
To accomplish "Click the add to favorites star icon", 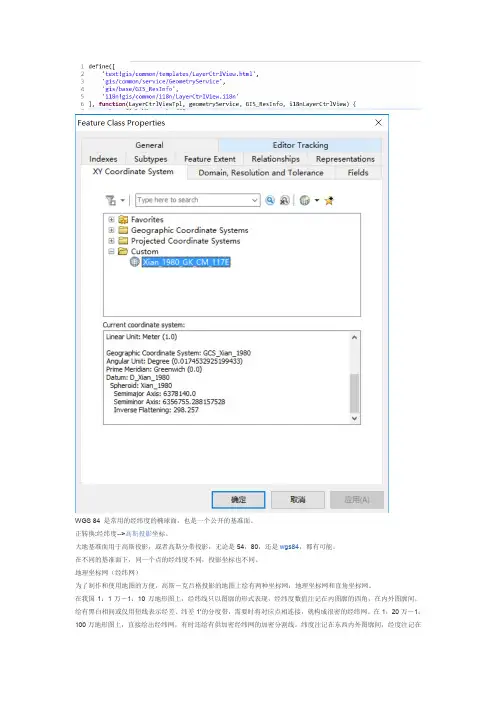I will point(329,200).
